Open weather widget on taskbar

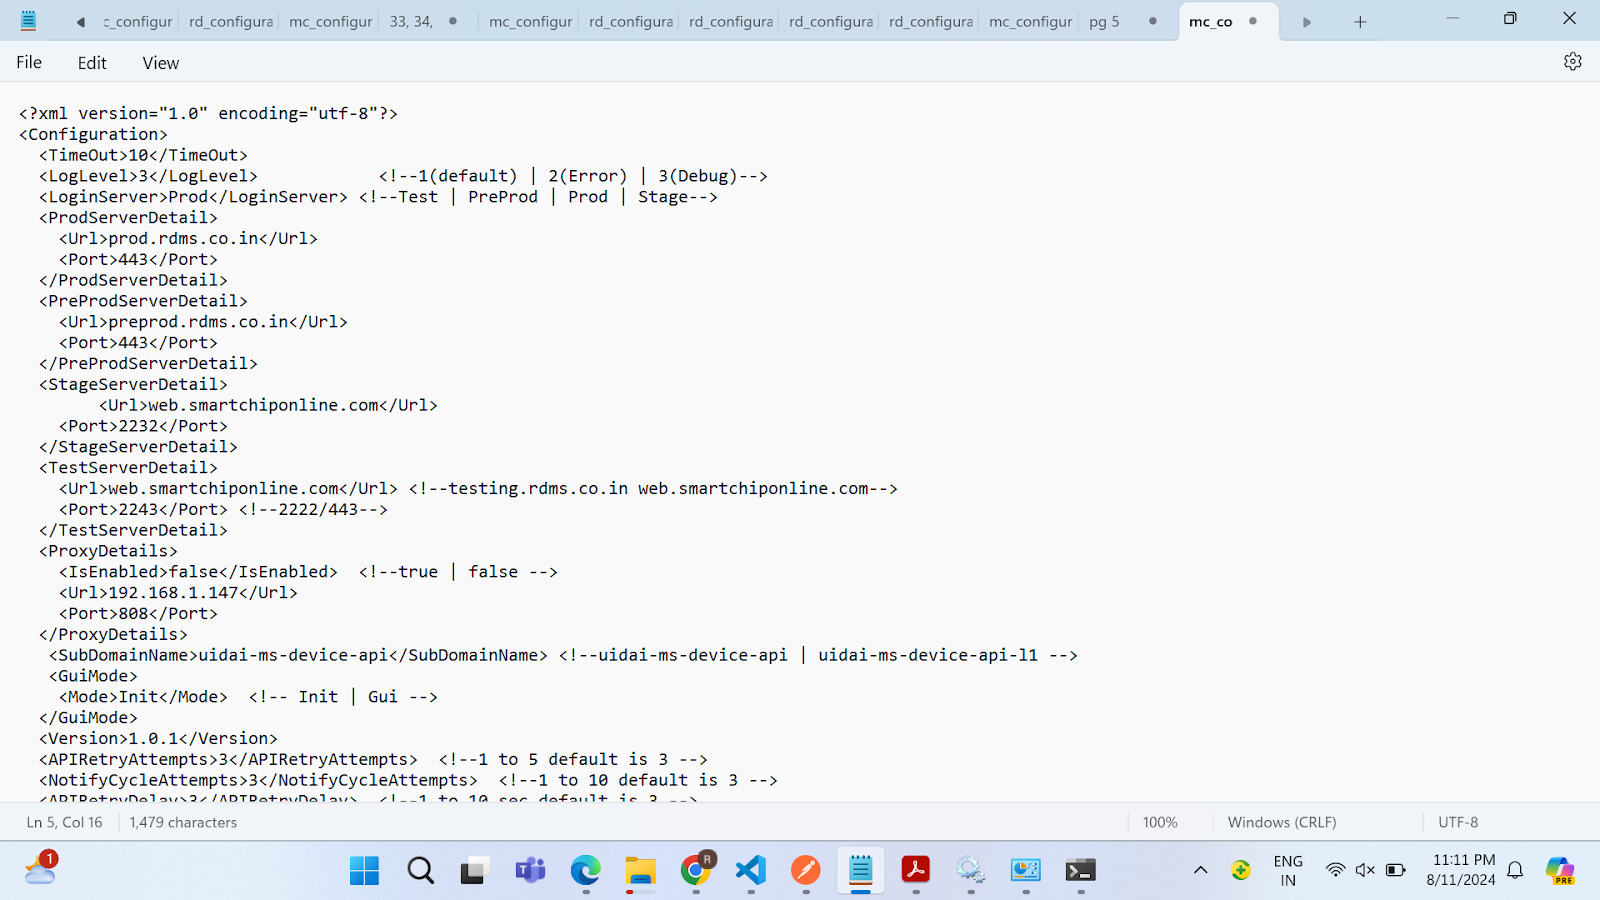(x=41, y=869)
